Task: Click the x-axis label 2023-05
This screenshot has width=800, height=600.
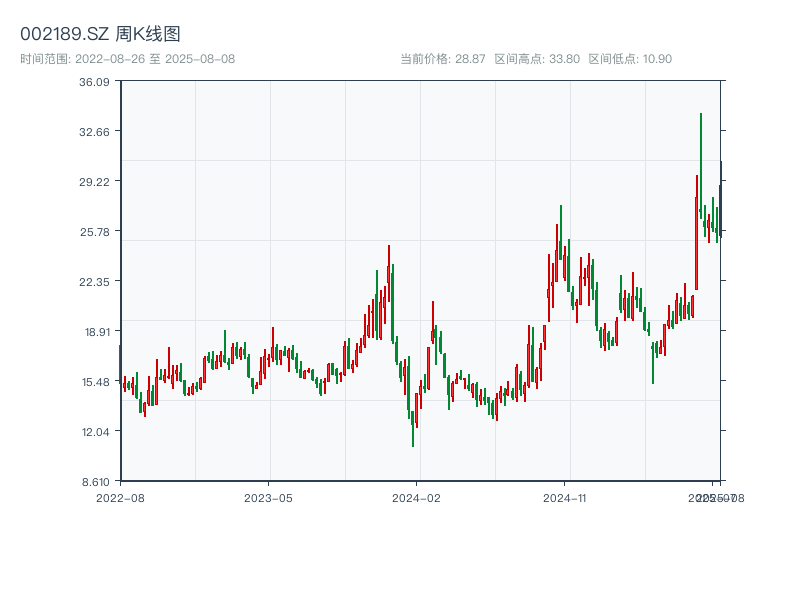Action: [x=268, y=498]
